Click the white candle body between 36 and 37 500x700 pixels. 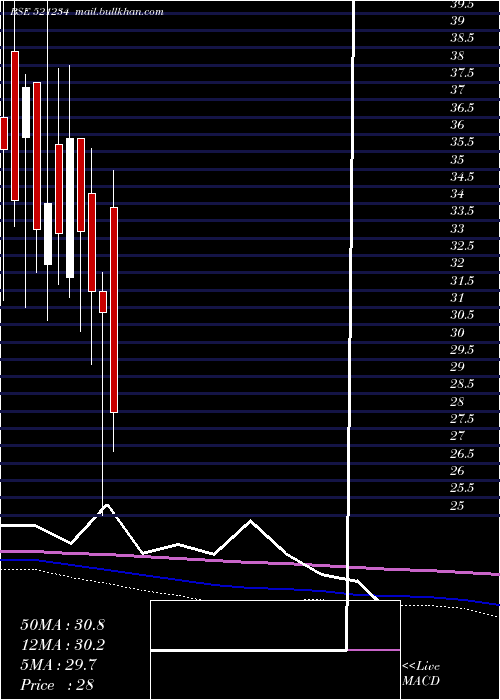26,112
